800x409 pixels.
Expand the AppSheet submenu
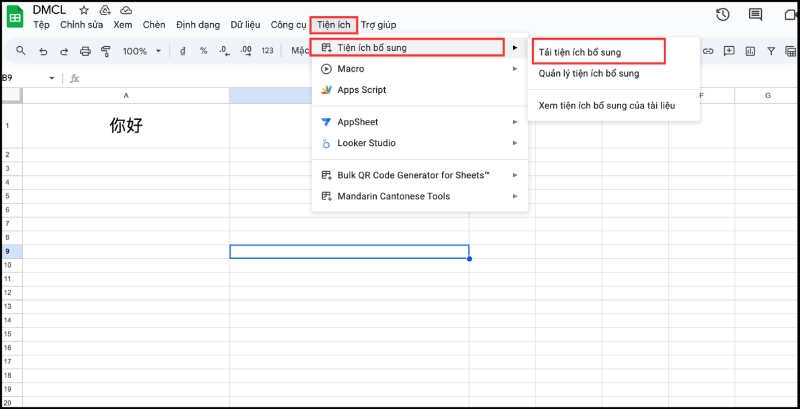[x=420, y=122]
